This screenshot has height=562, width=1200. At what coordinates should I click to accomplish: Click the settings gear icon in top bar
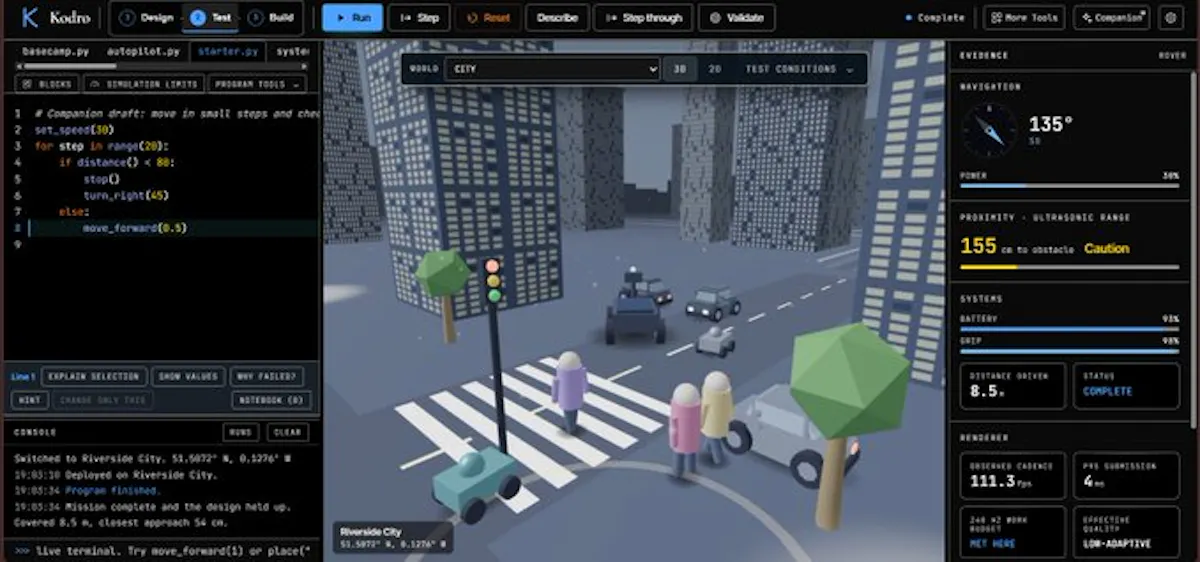[1169, 17]
